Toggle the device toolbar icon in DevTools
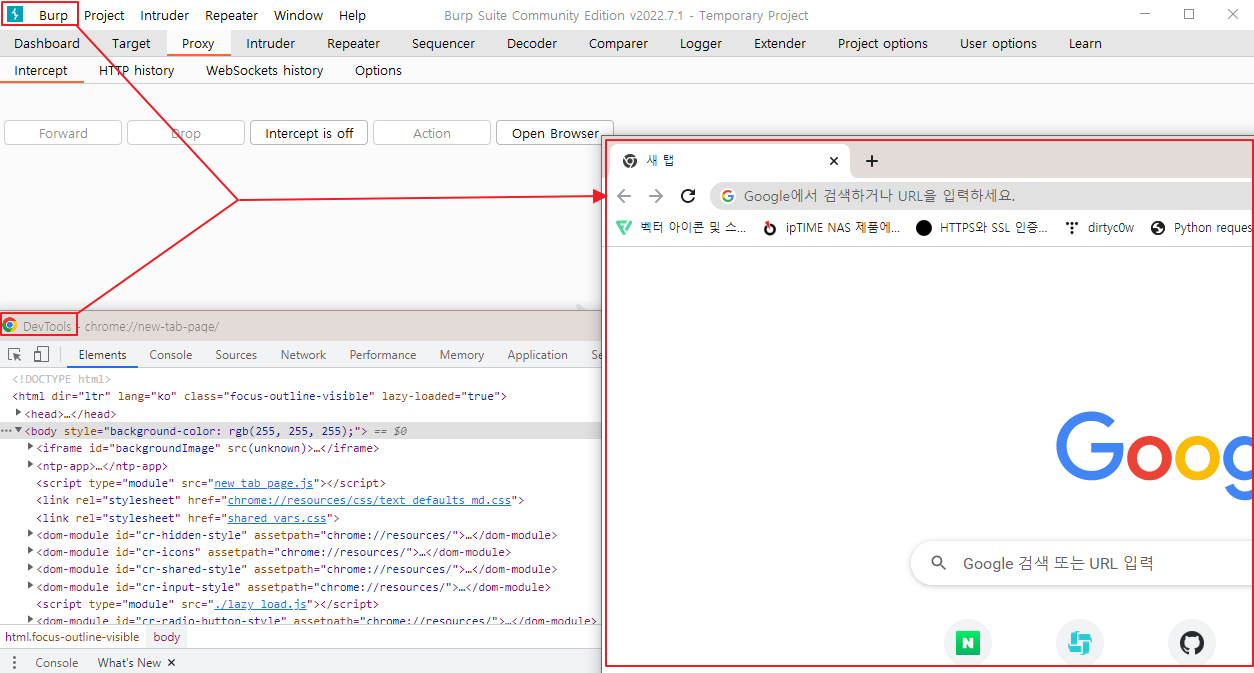The height and width of the screenshot is (673, 1254). pos(41,354)
